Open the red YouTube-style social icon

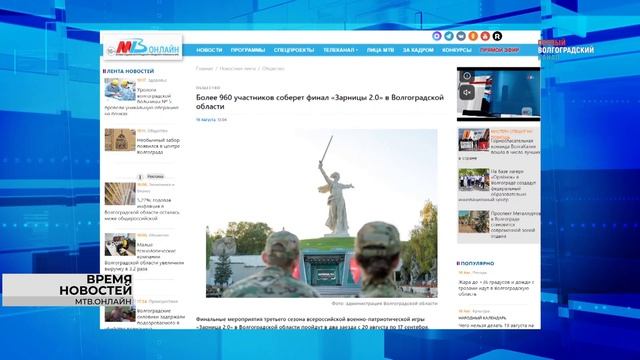[x=485, y=36]
